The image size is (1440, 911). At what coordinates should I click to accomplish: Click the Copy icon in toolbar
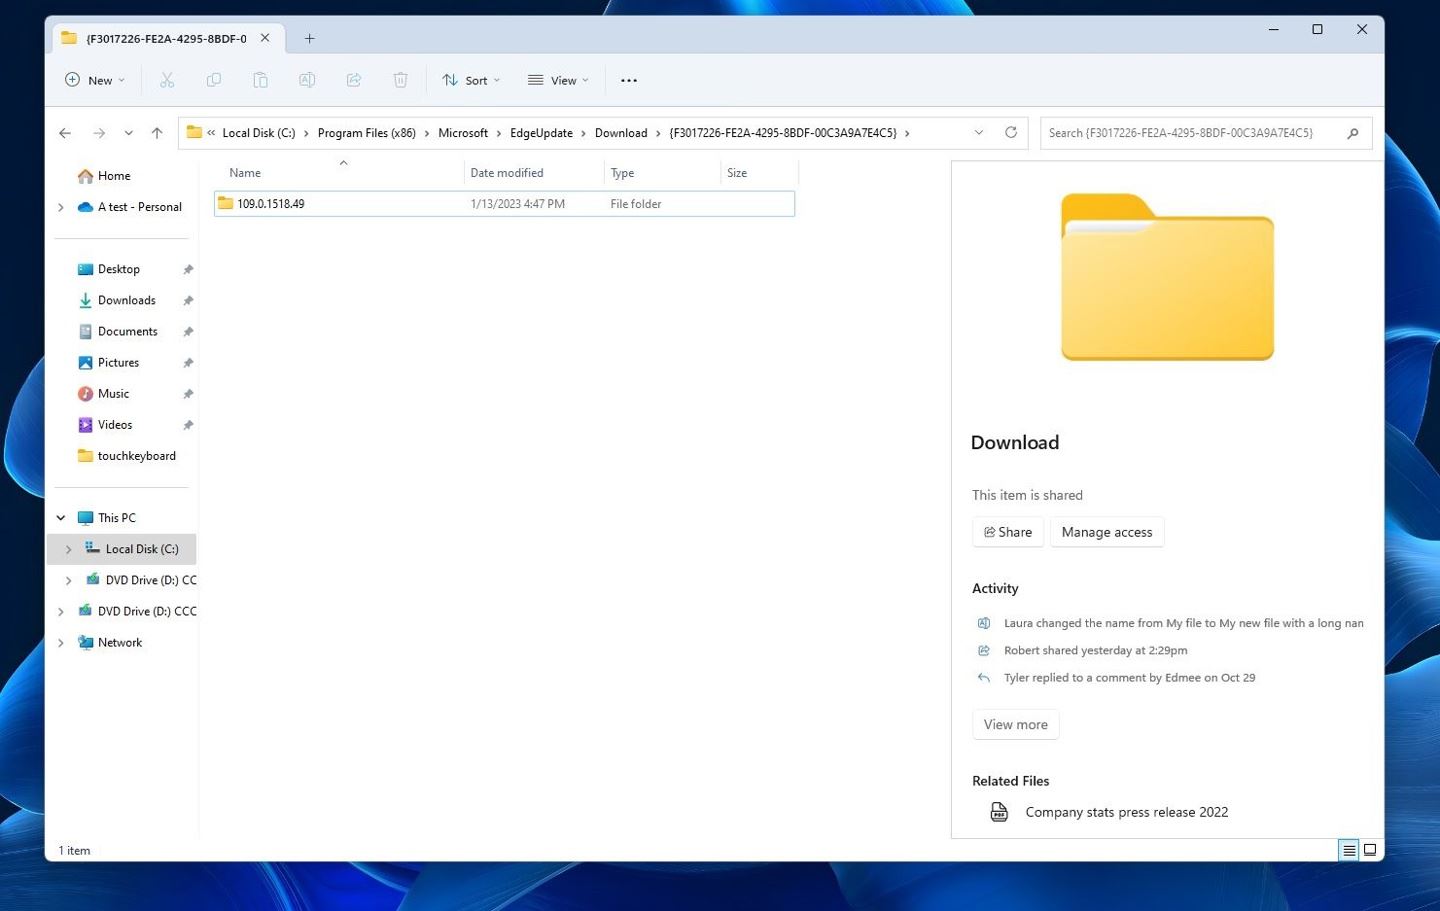pyautogui.click(x=213, y=80)
